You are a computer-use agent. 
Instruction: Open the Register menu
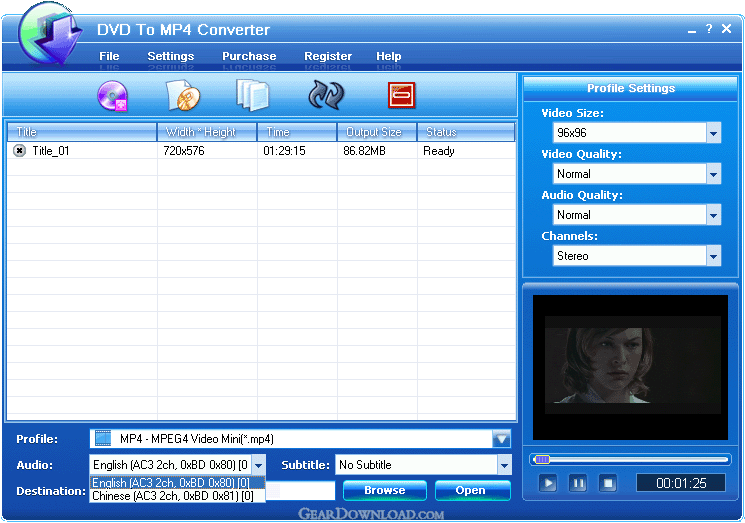pos(328,56)
